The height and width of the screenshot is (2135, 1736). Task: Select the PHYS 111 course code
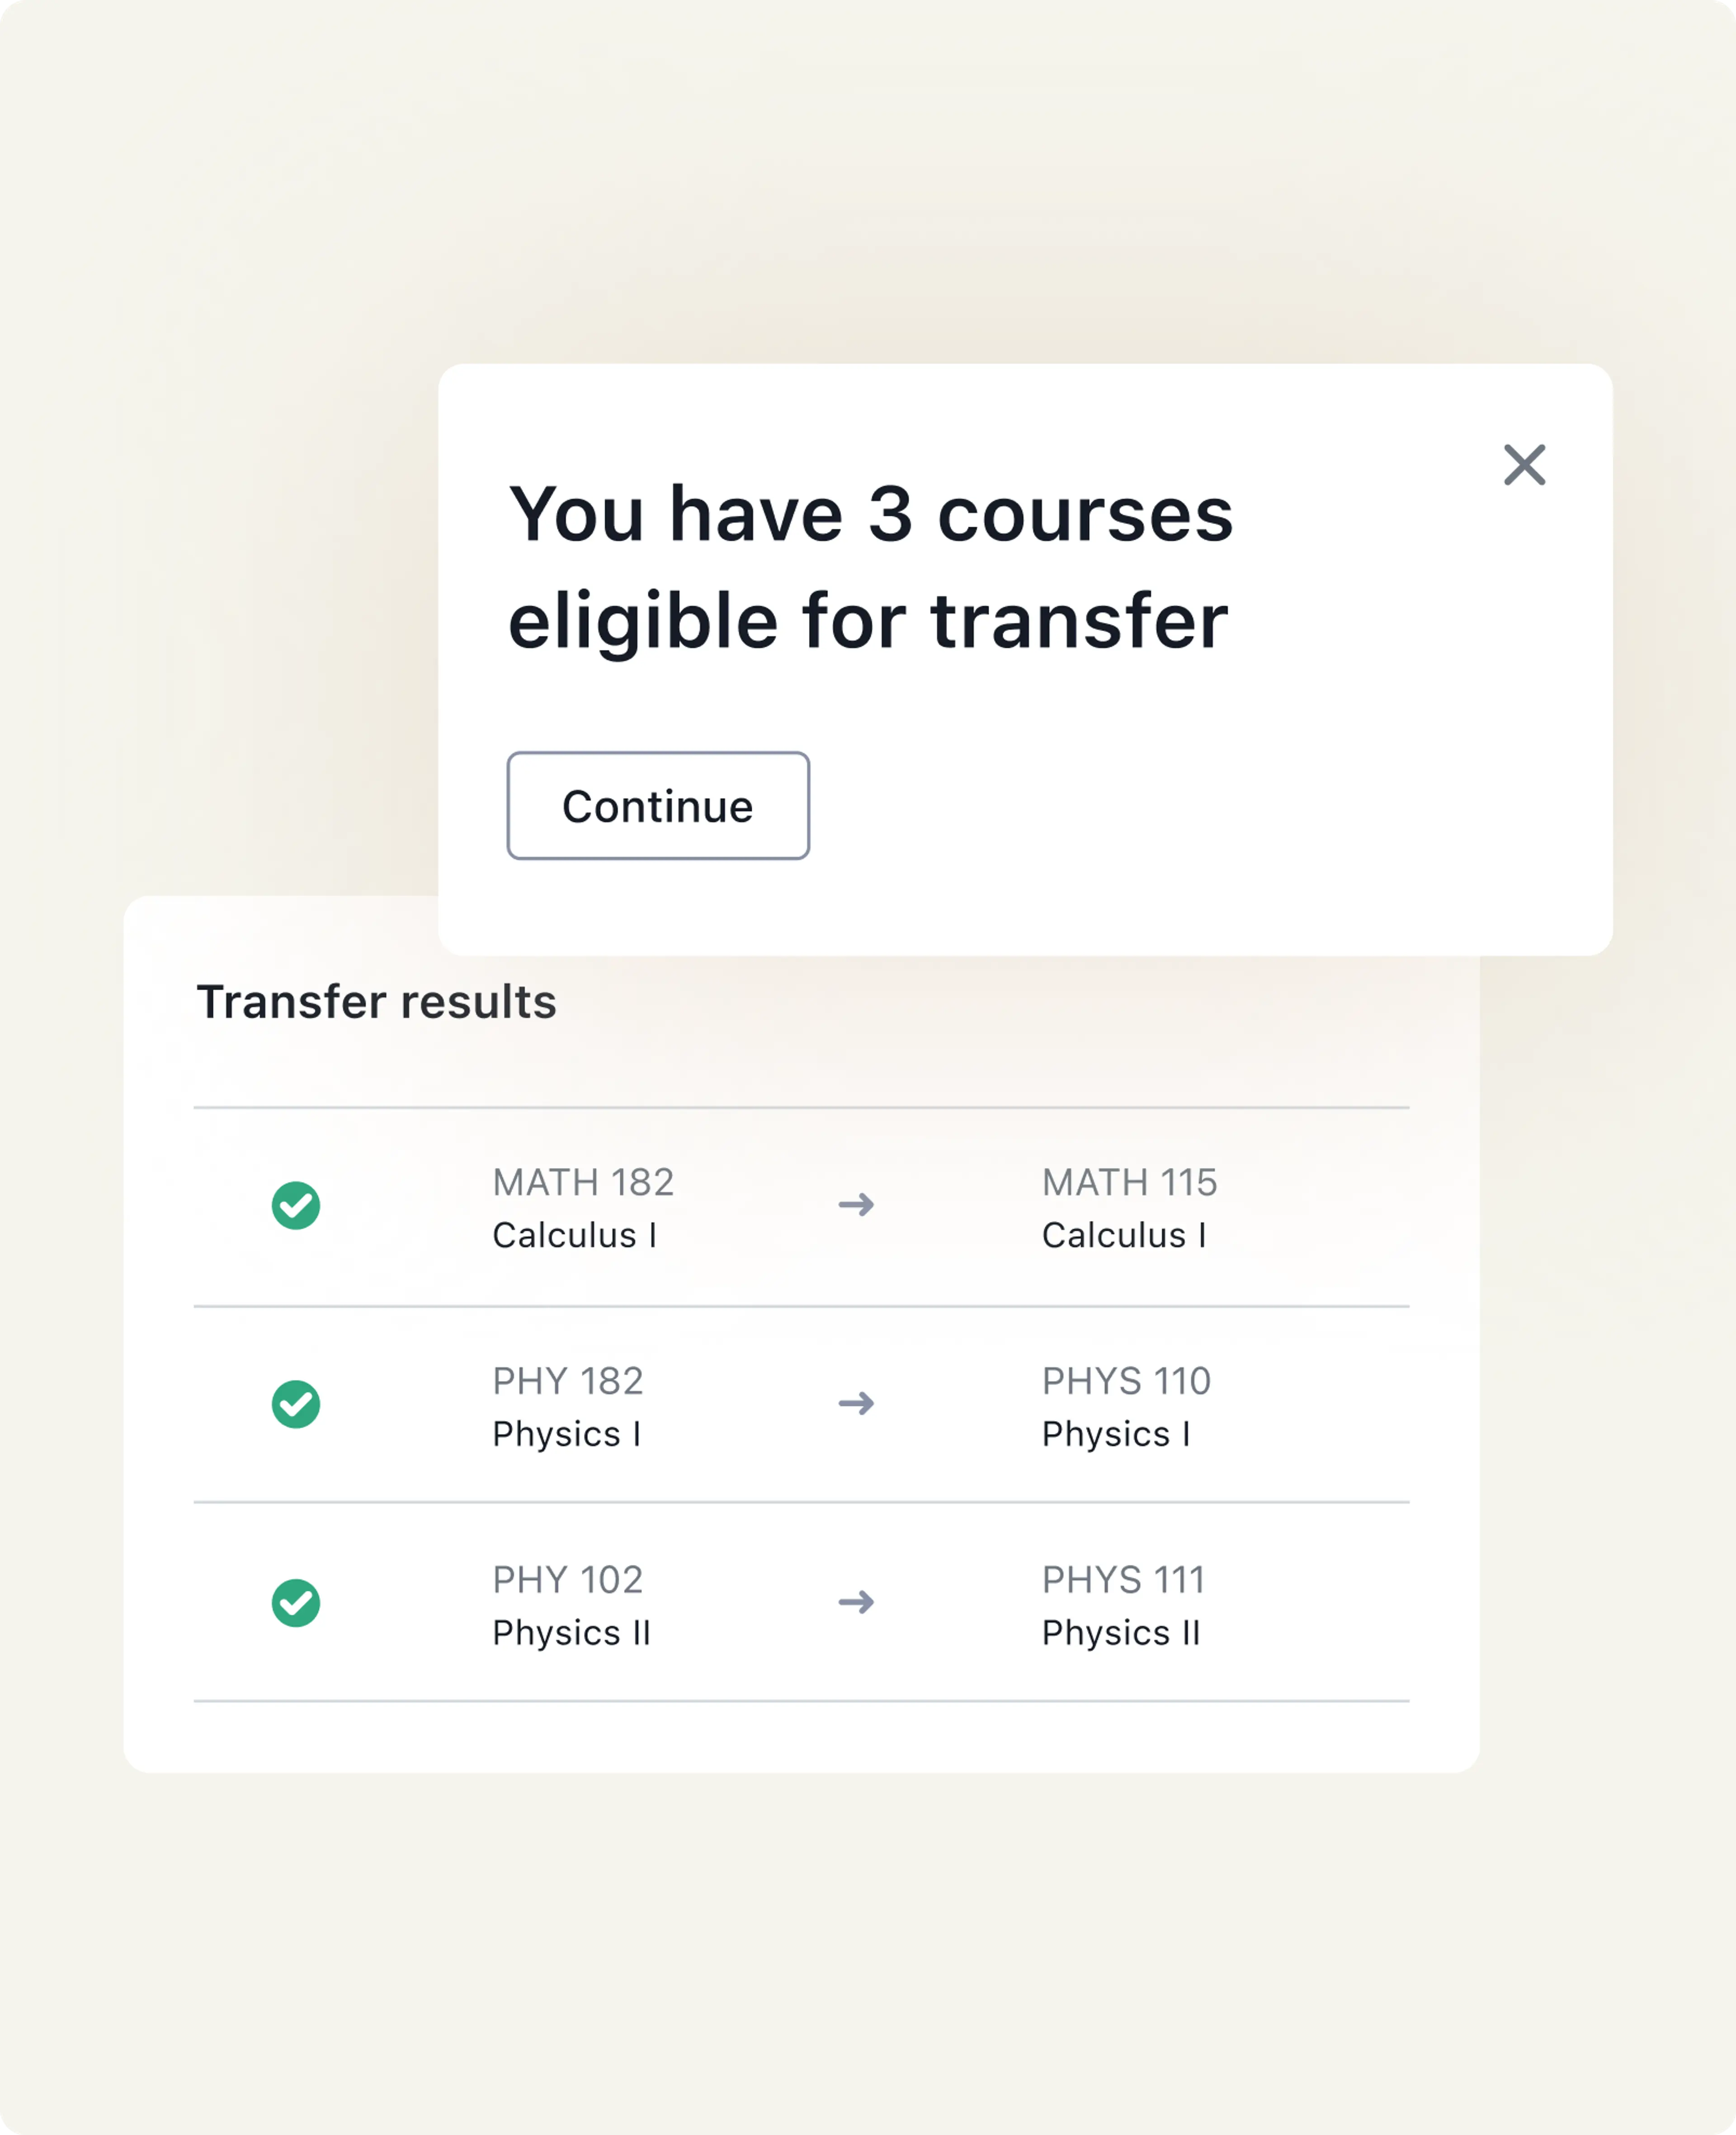1123,1580
